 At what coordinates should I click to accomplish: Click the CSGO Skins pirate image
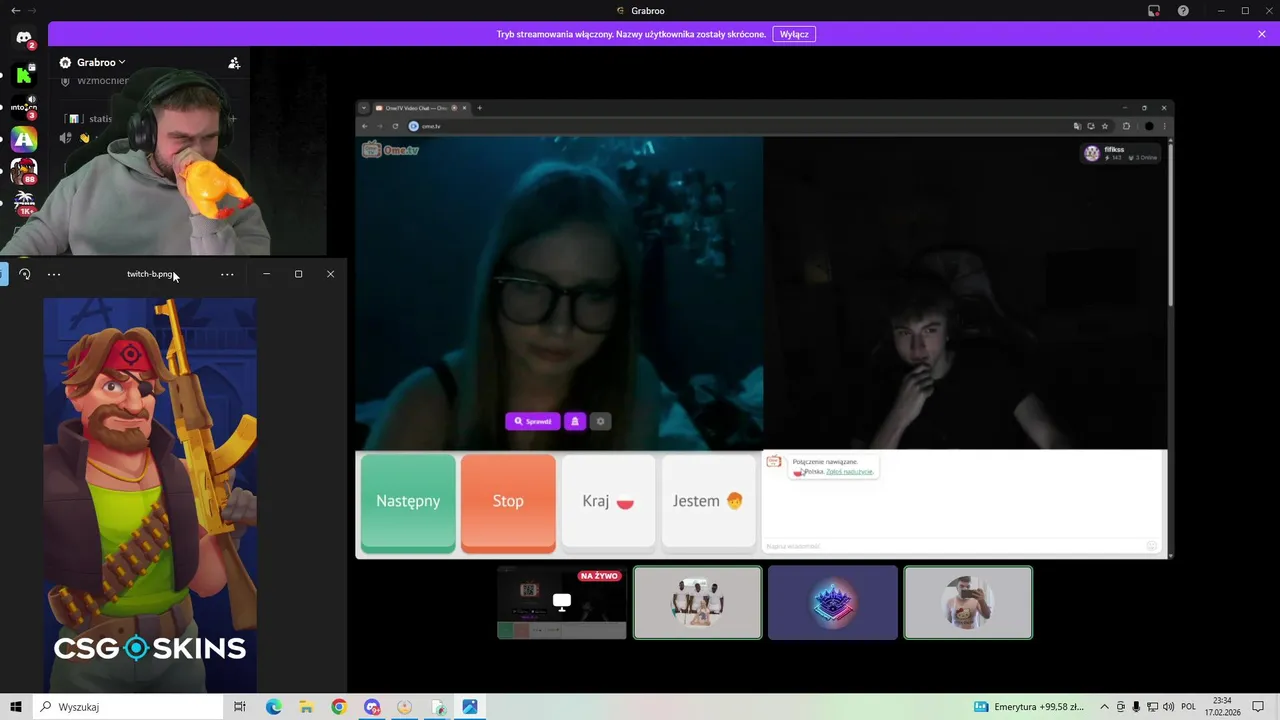(150, 493)
